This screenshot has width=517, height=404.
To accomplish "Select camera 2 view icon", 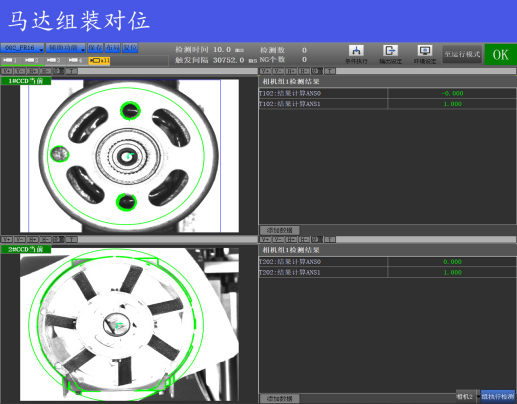I will [x=32, y=60].
